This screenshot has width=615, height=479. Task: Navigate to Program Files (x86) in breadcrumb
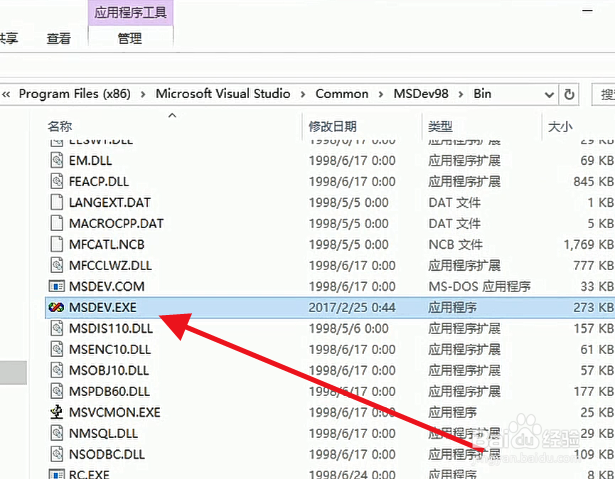click(x=75, y=94)
